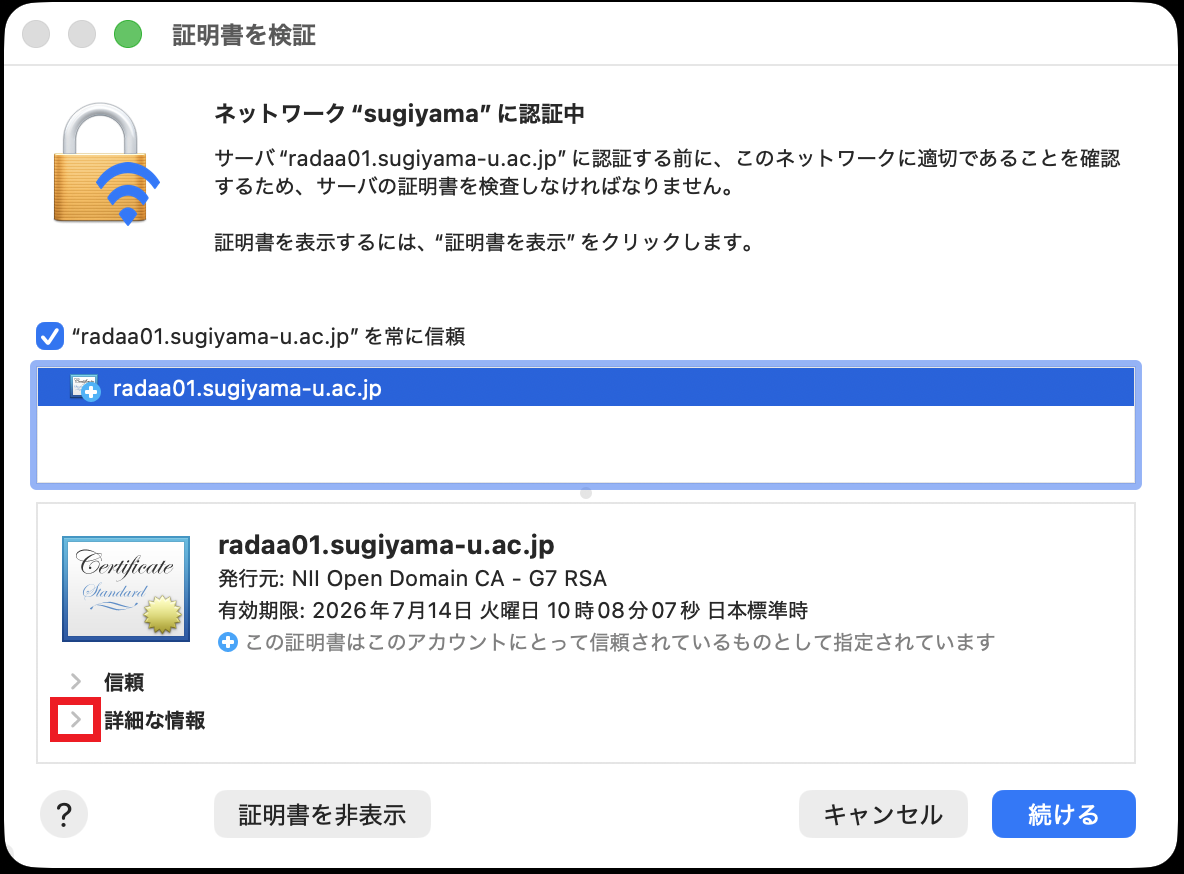Screen dimensions: 1184x874
Task: Toggle always trust radaa01.sugiyama-u.ac.jp checkbox
Action: (x=50, y=336)
